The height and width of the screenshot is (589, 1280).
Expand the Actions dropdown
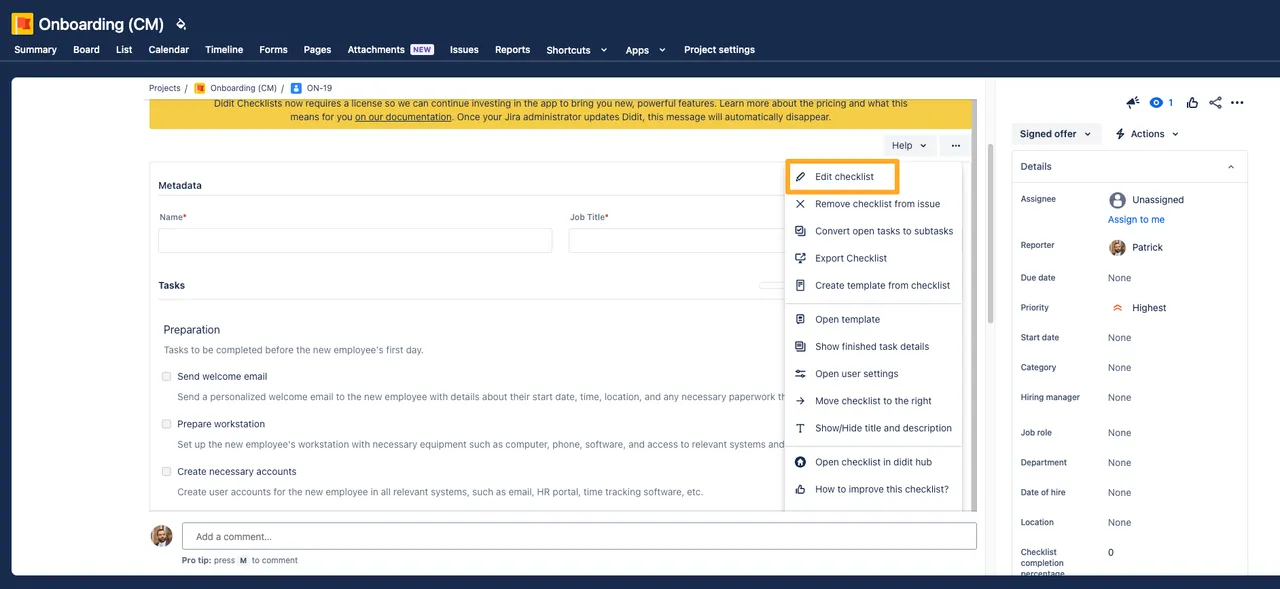tap(1147, 134)
